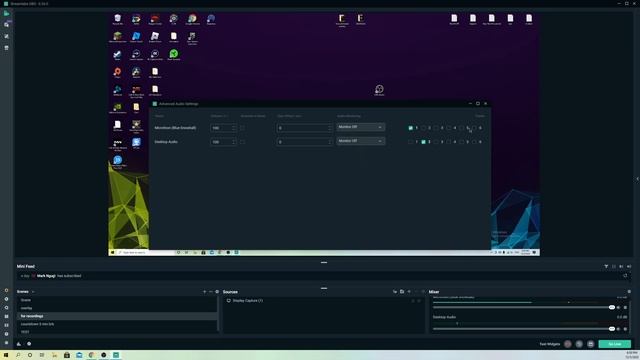The image size is (640, 360).
Task: Select the countdown 5 min scene
Action: pos(117,324)
